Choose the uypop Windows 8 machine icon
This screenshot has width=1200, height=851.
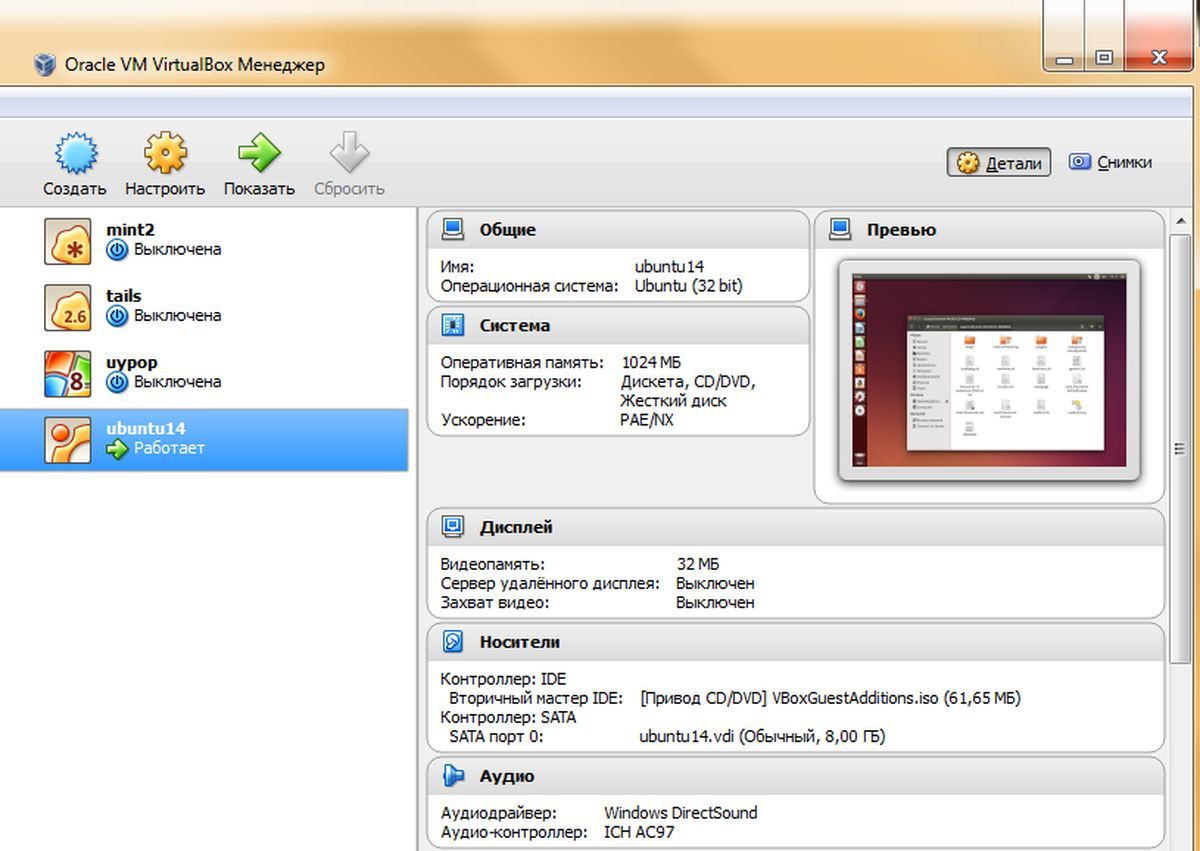tap(68, 373)
